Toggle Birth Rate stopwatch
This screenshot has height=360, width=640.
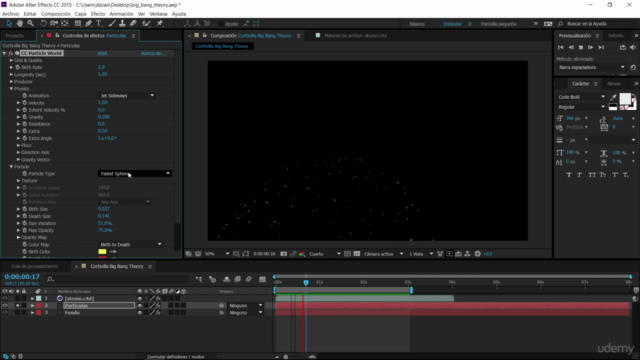click(18, 67)
